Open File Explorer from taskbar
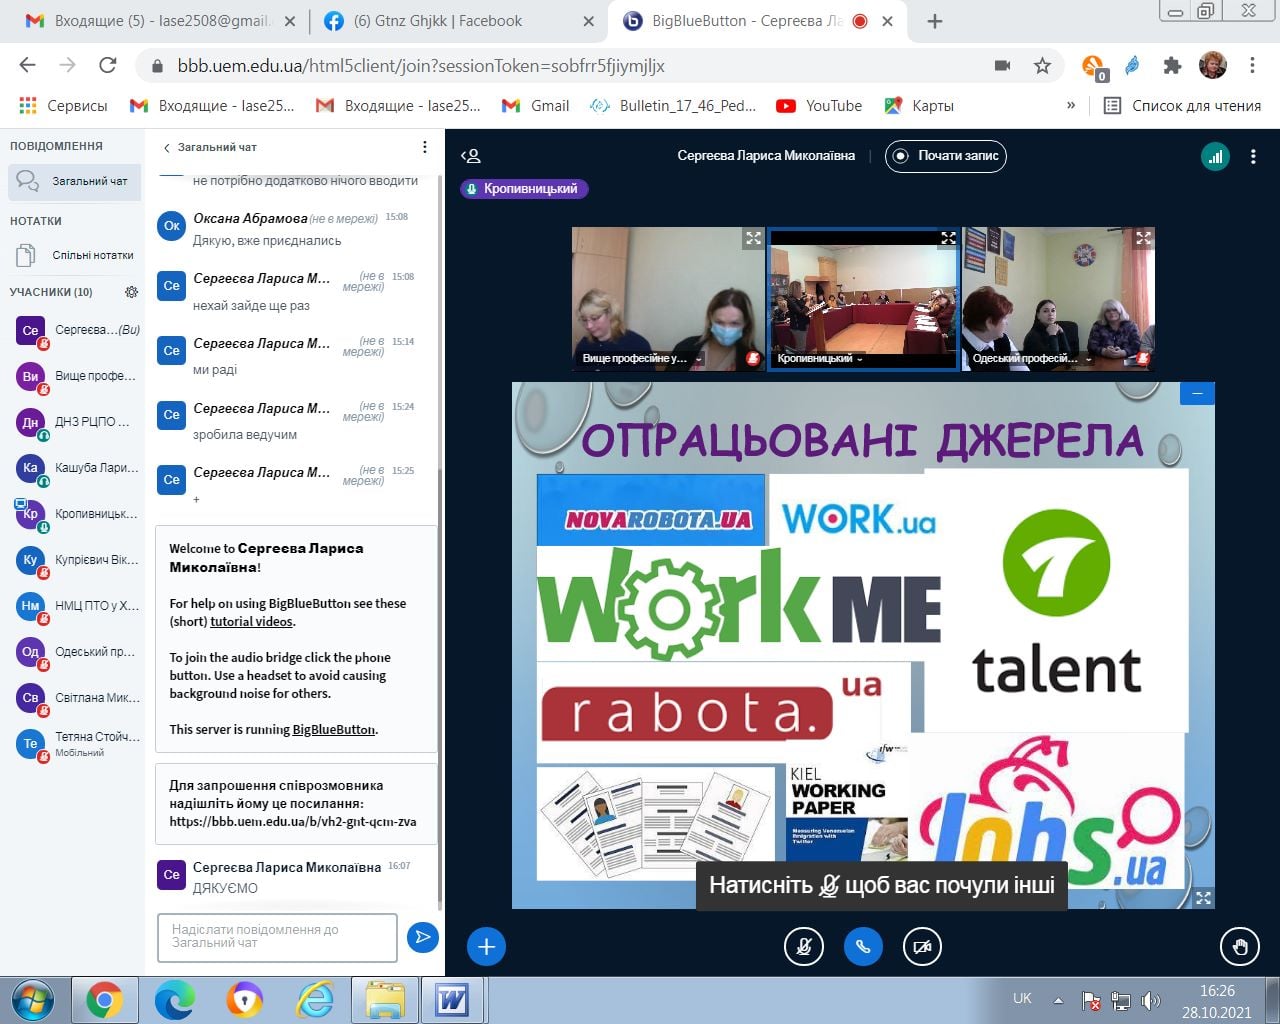This screenshot has width=1280, height=1024. pos(384,1000)
